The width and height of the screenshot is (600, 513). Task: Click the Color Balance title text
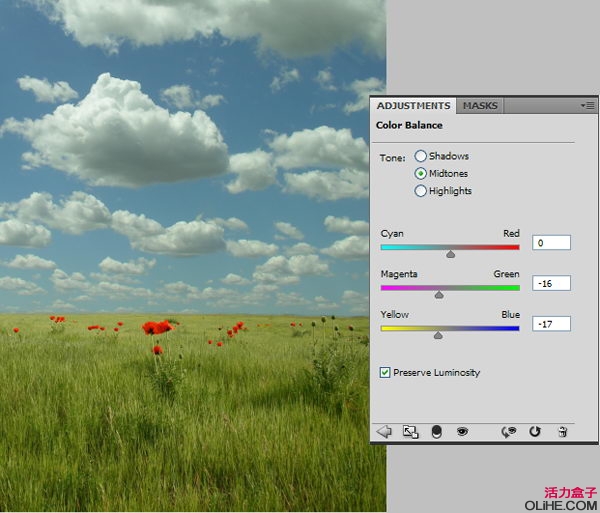tap(409, 125)
